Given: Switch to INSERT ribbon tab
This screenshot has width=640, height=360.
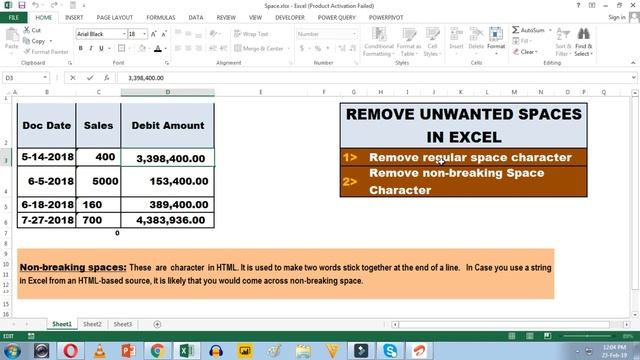Looking at the screenshot, I should point(74,18).
